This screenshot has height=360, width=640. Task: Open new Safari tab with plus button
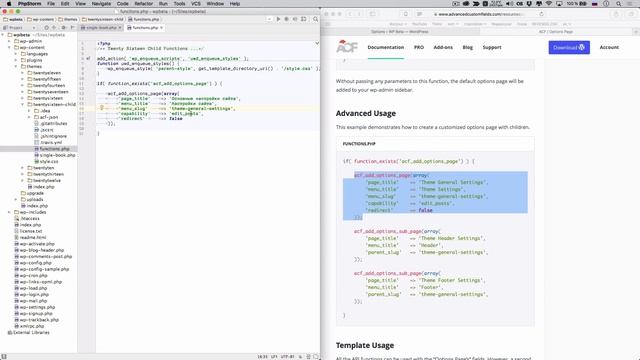[636, 31]
